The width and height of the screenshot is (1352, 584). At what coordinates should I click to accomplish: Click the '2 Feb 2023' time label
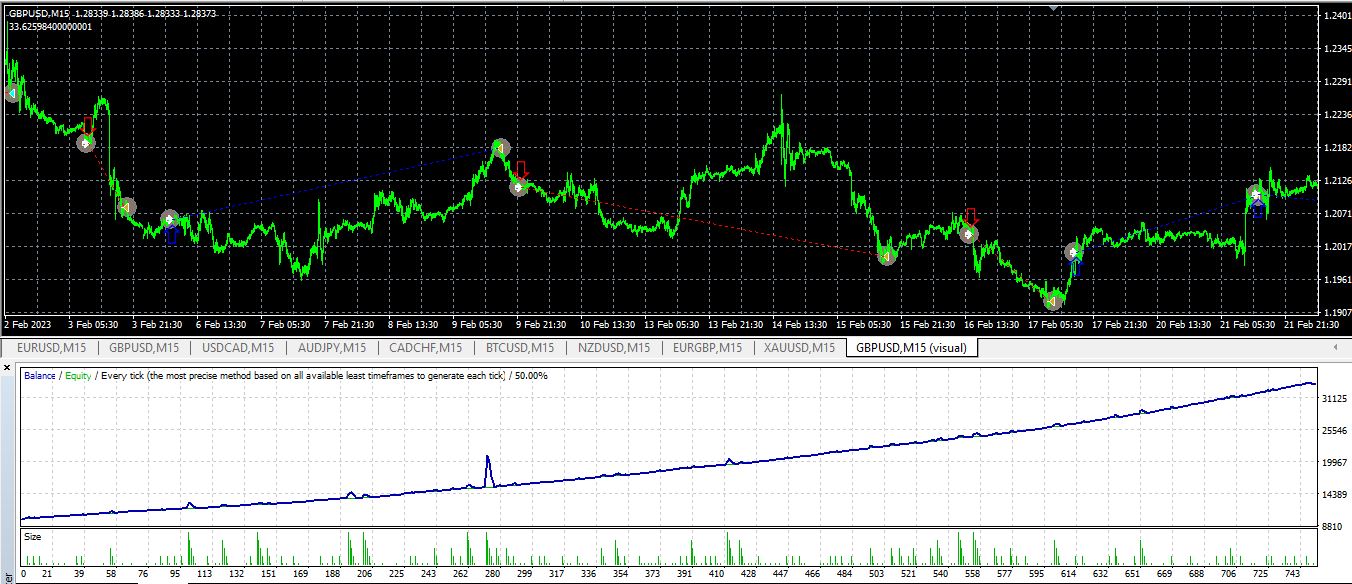pos(29,325)
